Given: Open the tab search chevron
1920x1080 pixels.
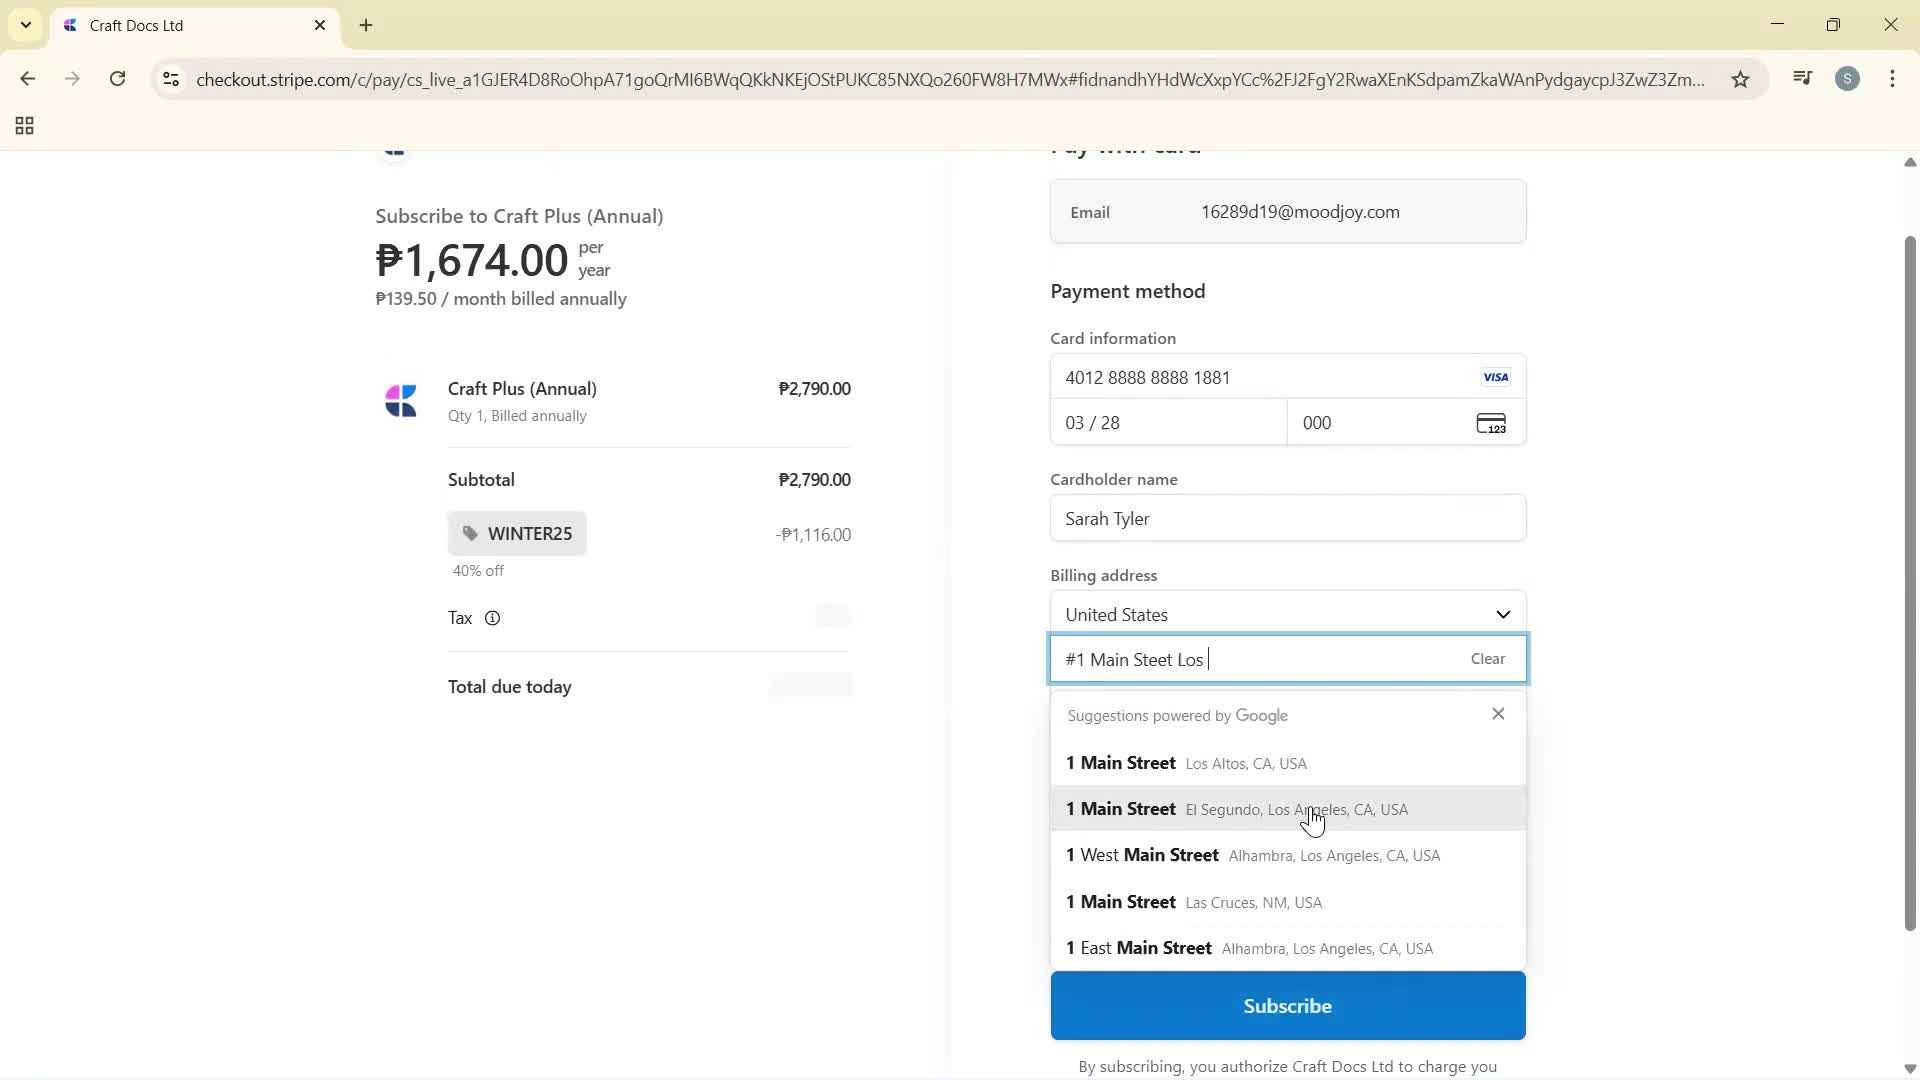Looking at the screenshot, I should pos(26,25).
